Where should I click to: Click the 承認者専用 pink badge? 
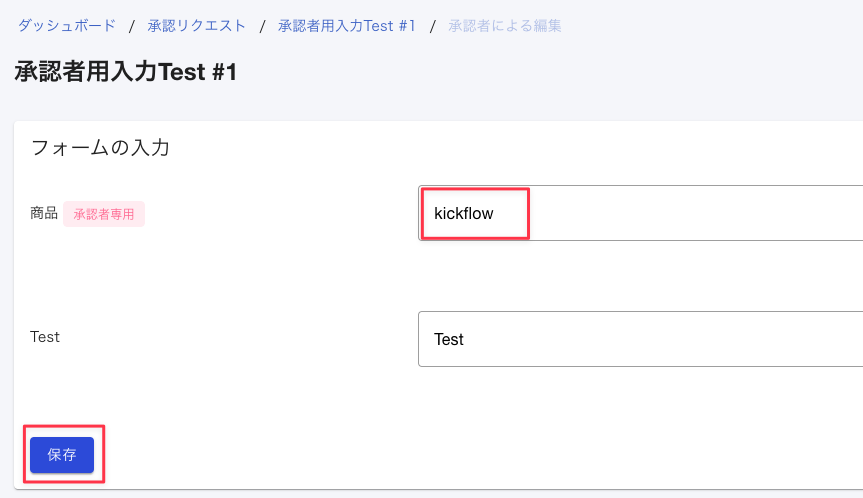pos(104,214)
